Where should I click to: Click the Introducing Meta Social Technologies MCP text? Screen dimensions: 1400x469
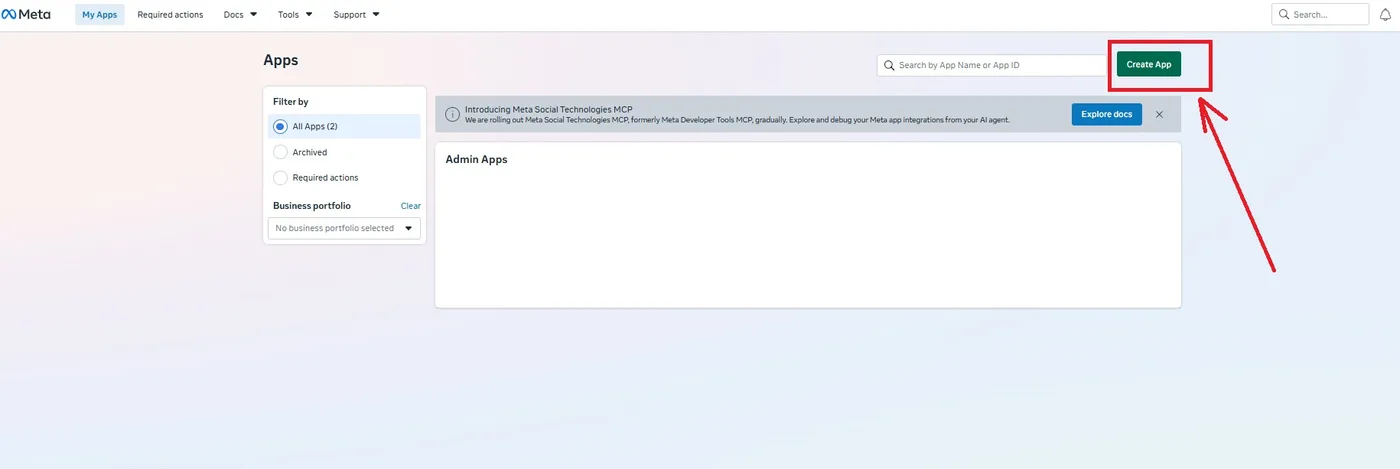(549, 109)
